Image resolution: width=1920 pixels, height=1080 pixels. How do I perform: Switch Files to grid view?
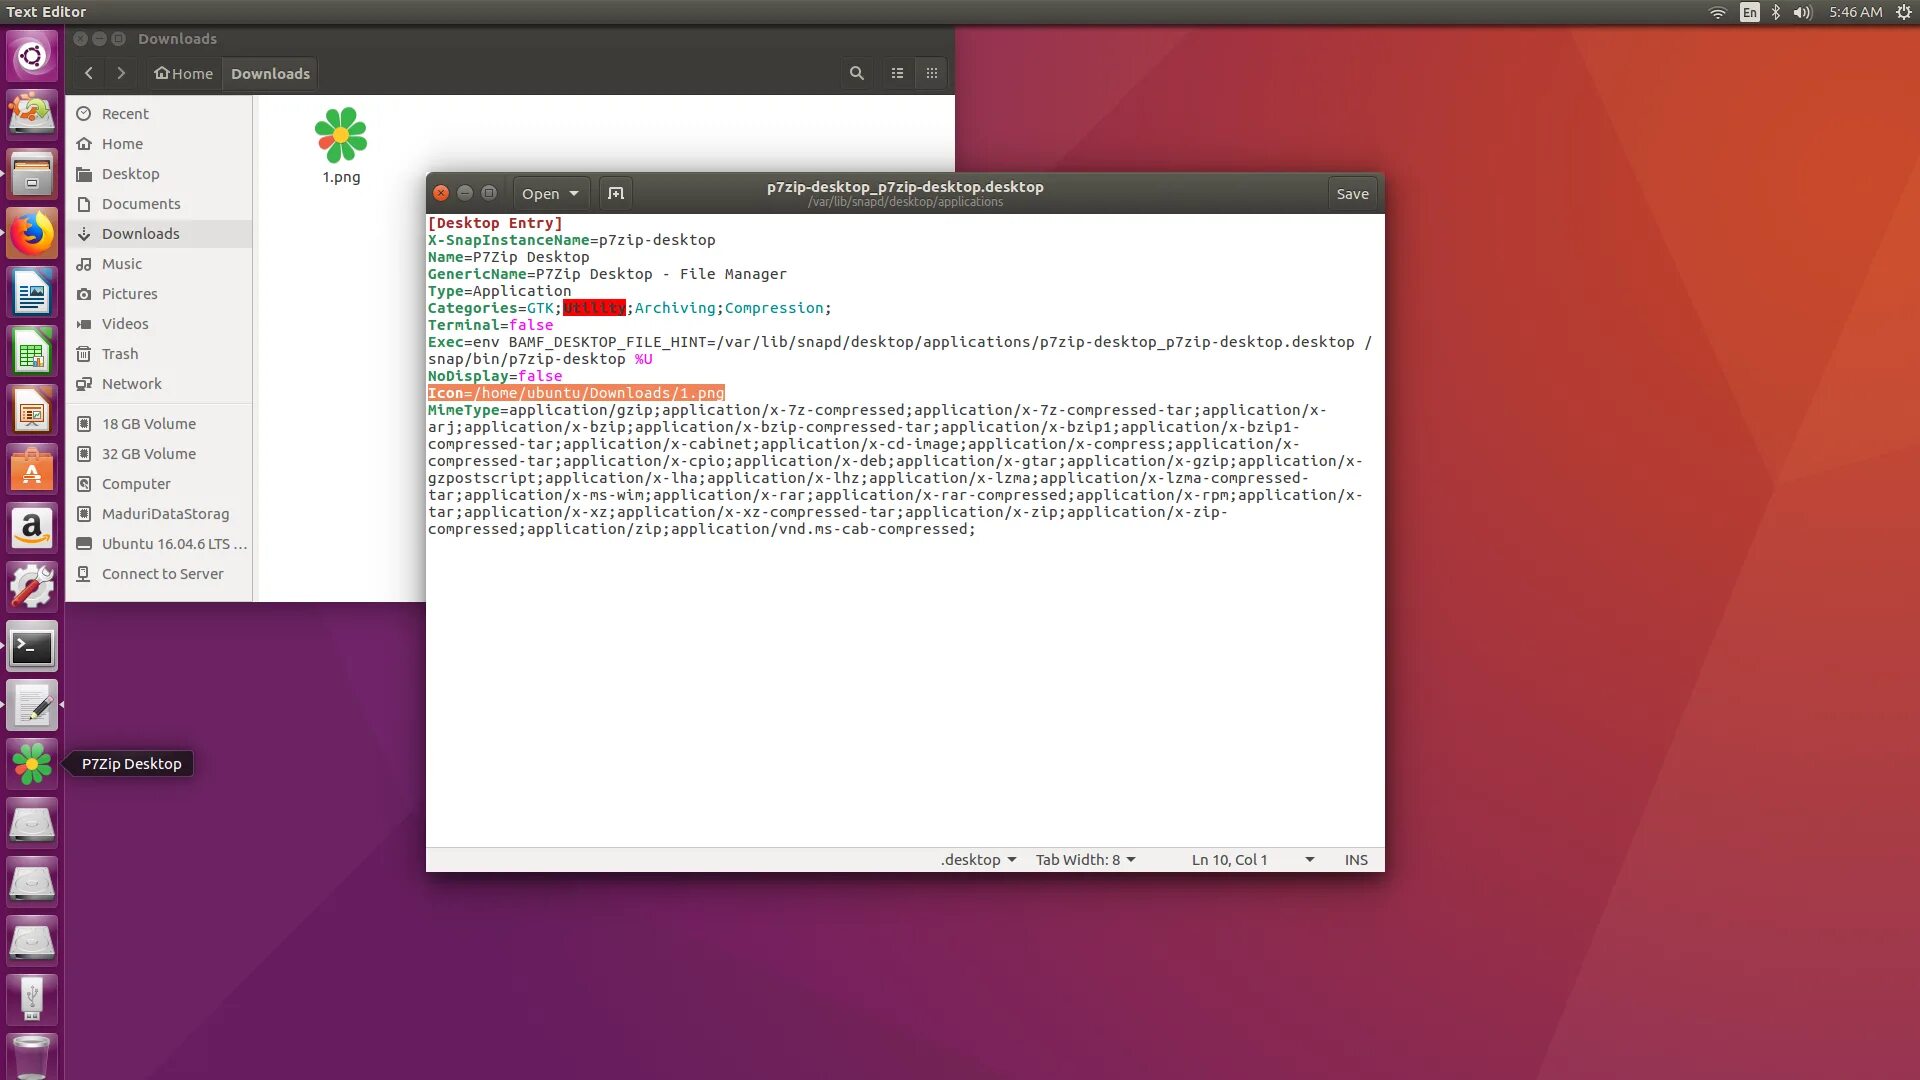click(x=932, y=73)
